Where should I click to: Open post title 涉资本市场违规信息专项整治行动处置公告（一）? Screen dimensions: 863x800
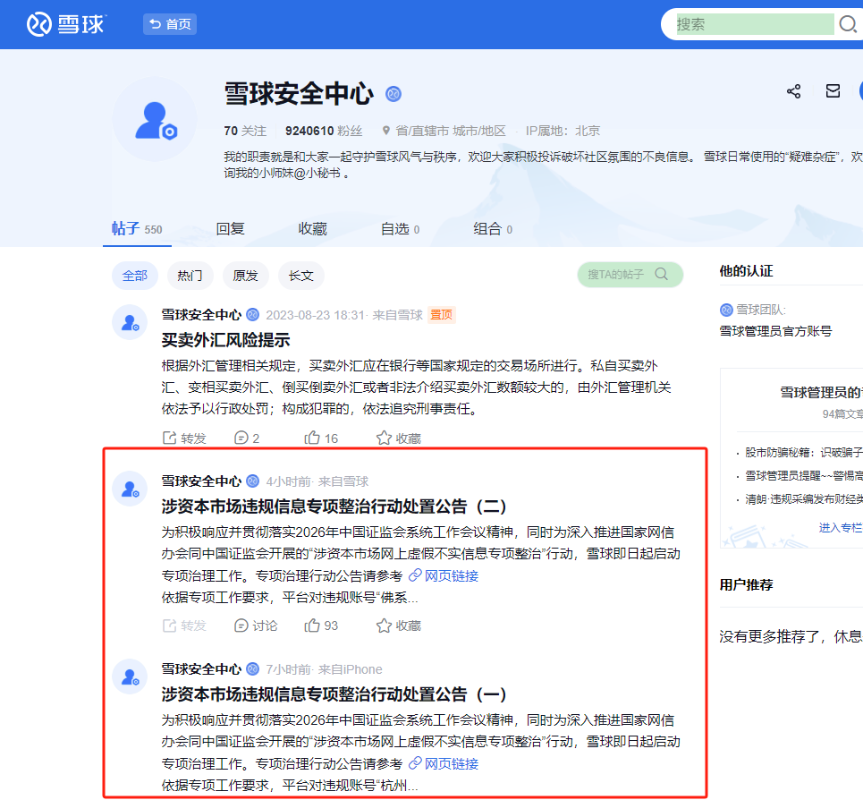(335, 694)
